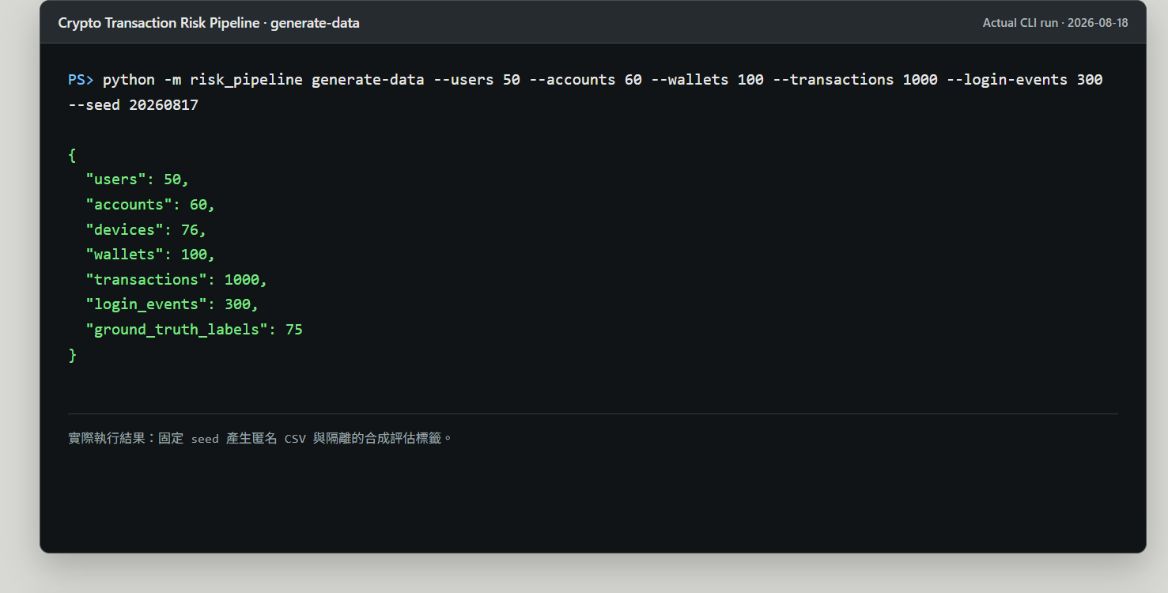The width and height of the screenshot is (1168, 593).
Task: Click the '--accounts 60' argument
Action: tap(585, 80)
